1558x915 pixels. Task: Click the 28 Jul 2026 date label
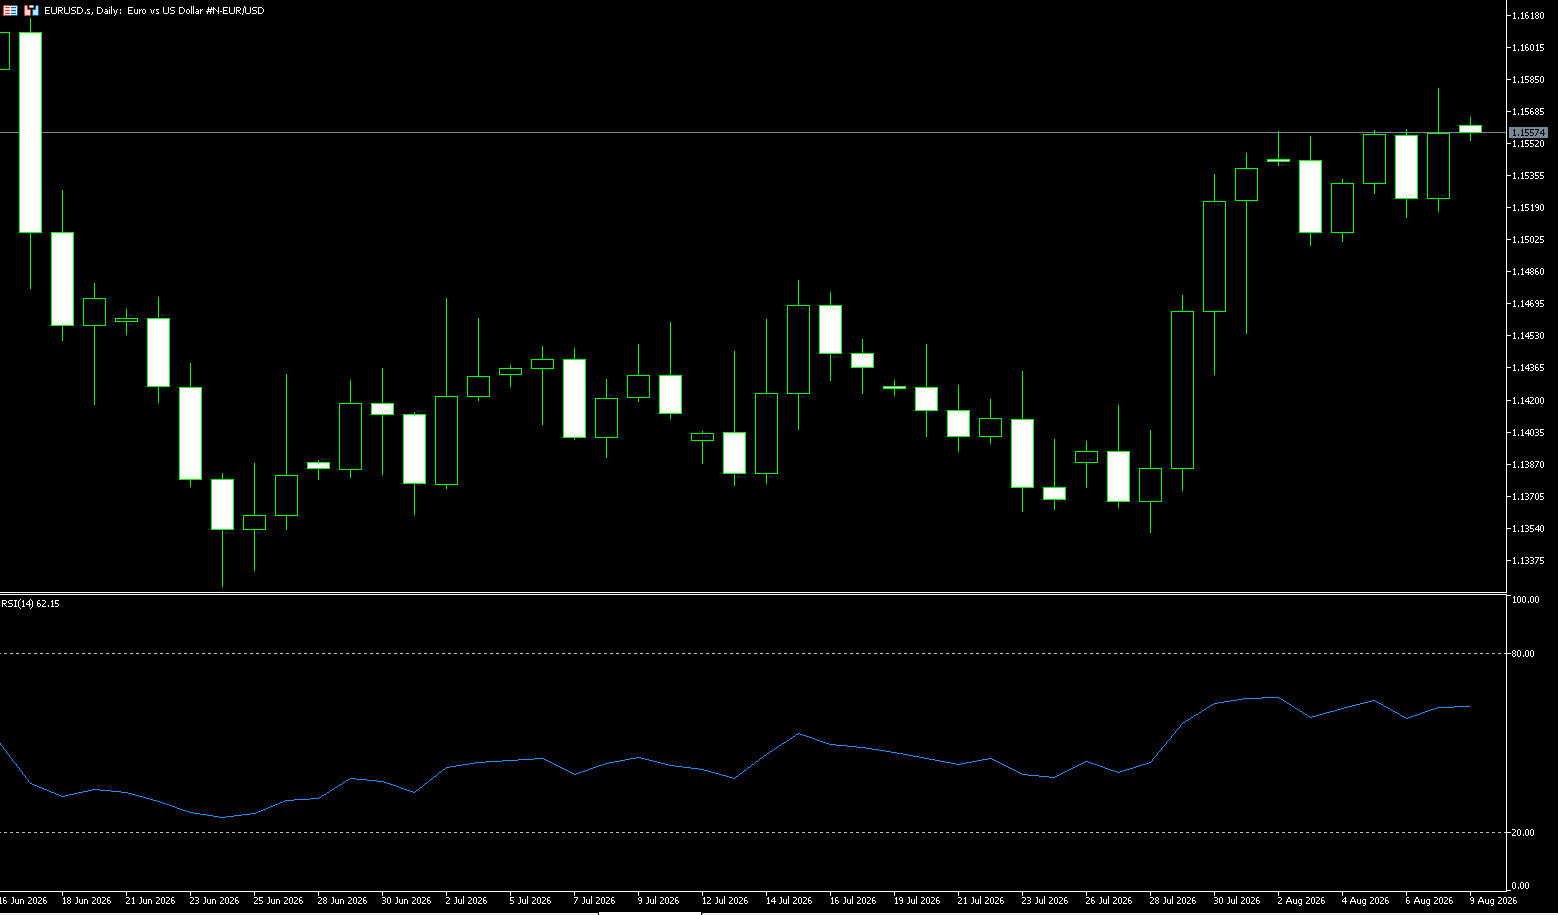tap(1173, 901)
